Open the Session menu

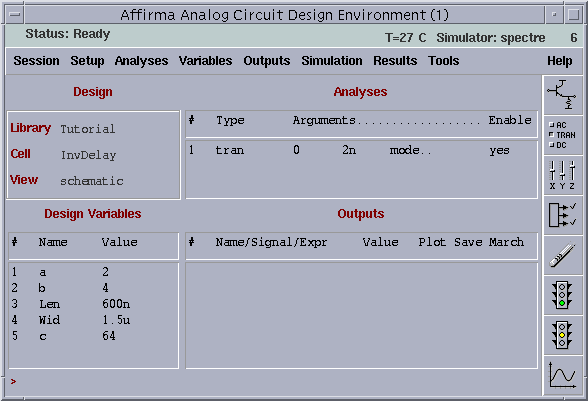point(36,61)
